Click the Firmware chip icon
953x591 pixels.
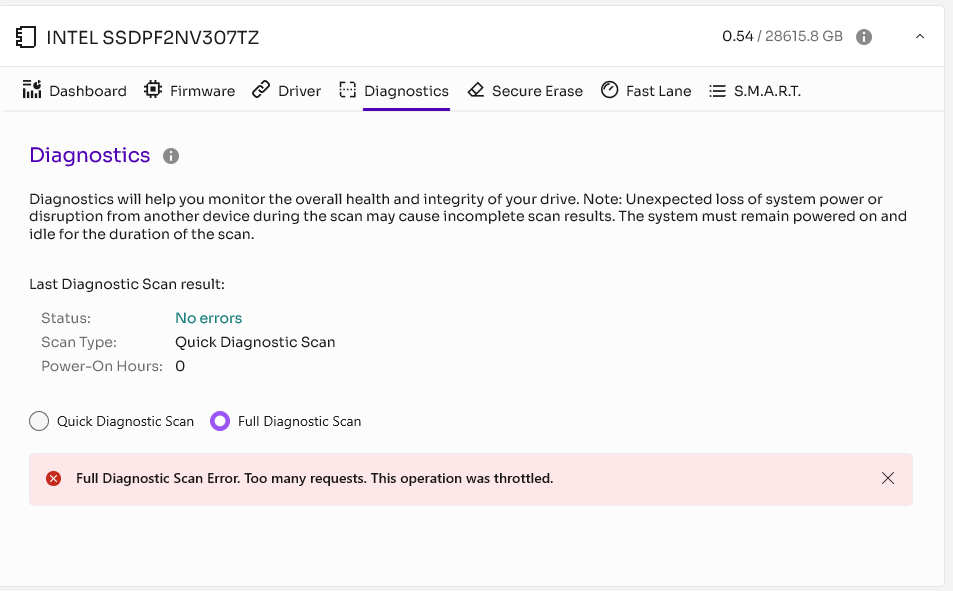coord(153,89)
